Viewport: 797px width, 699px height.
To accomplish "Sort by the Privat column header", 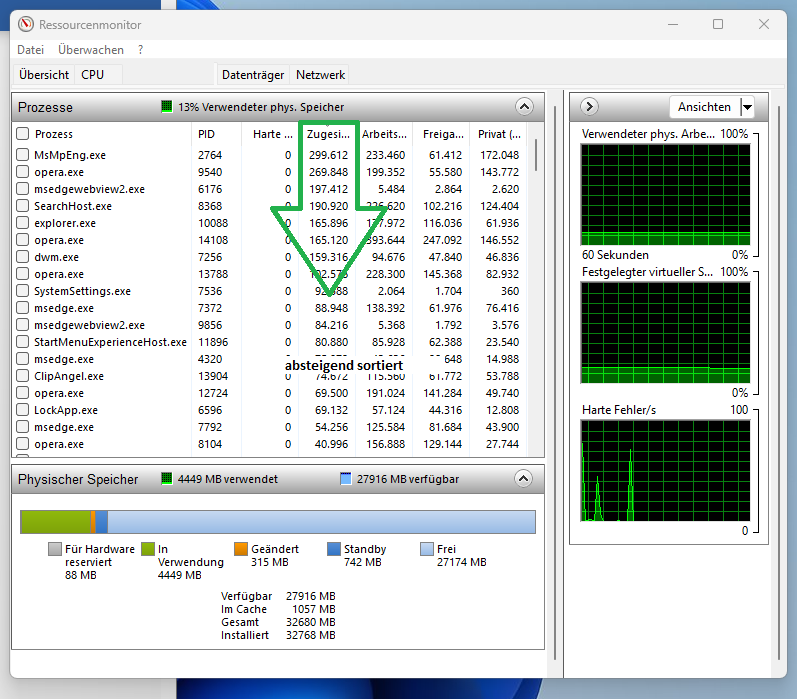I will 498,134.
